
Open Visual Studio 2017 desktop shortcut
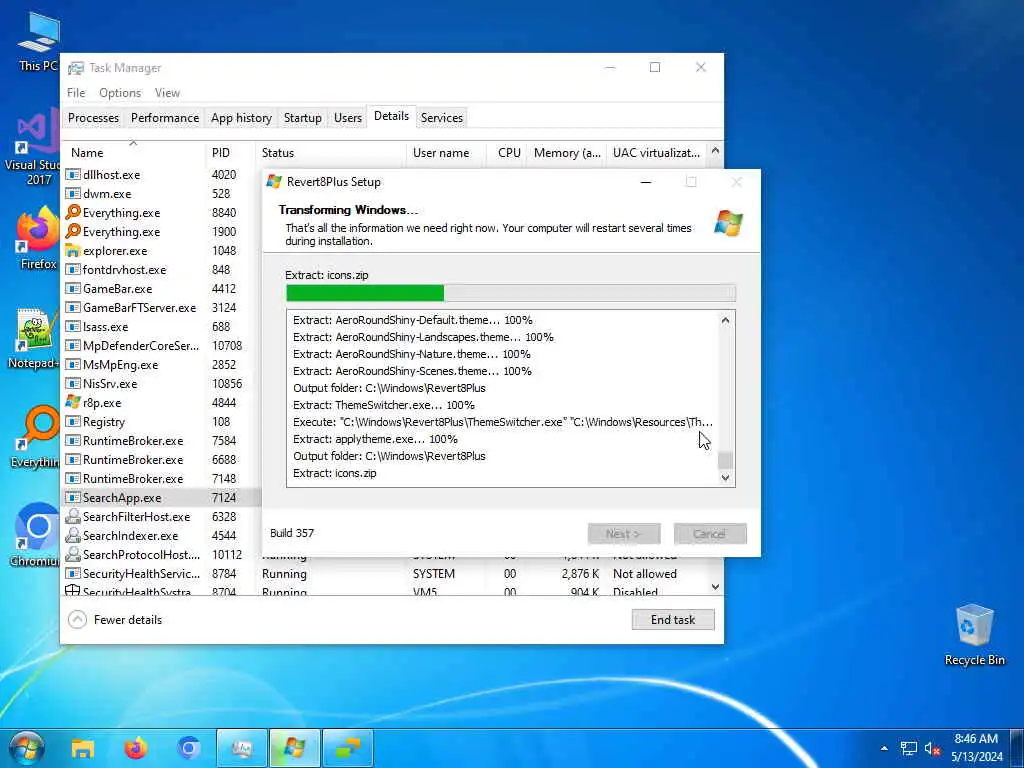(x=35, y=148)
